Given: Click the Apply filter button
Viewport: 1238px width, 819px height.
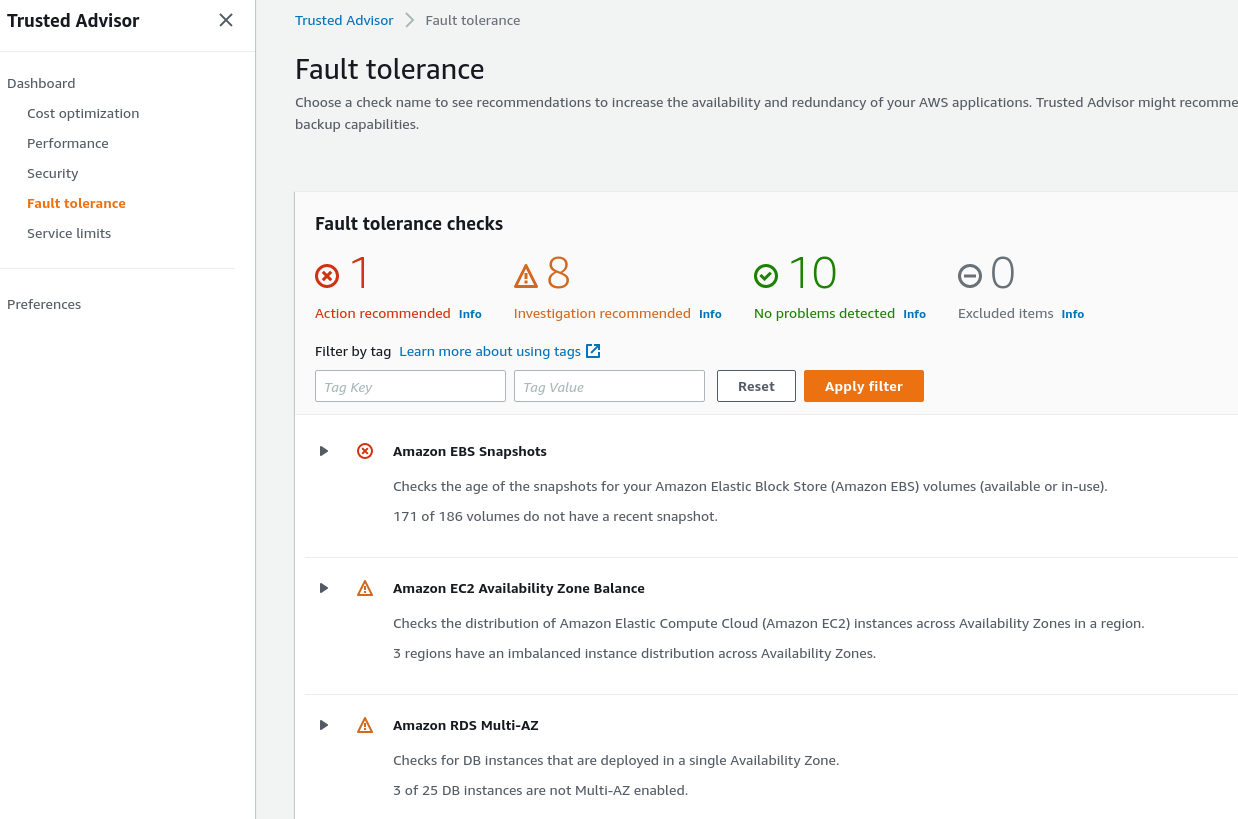Looking at the screenshot, I should coord(864,386).
